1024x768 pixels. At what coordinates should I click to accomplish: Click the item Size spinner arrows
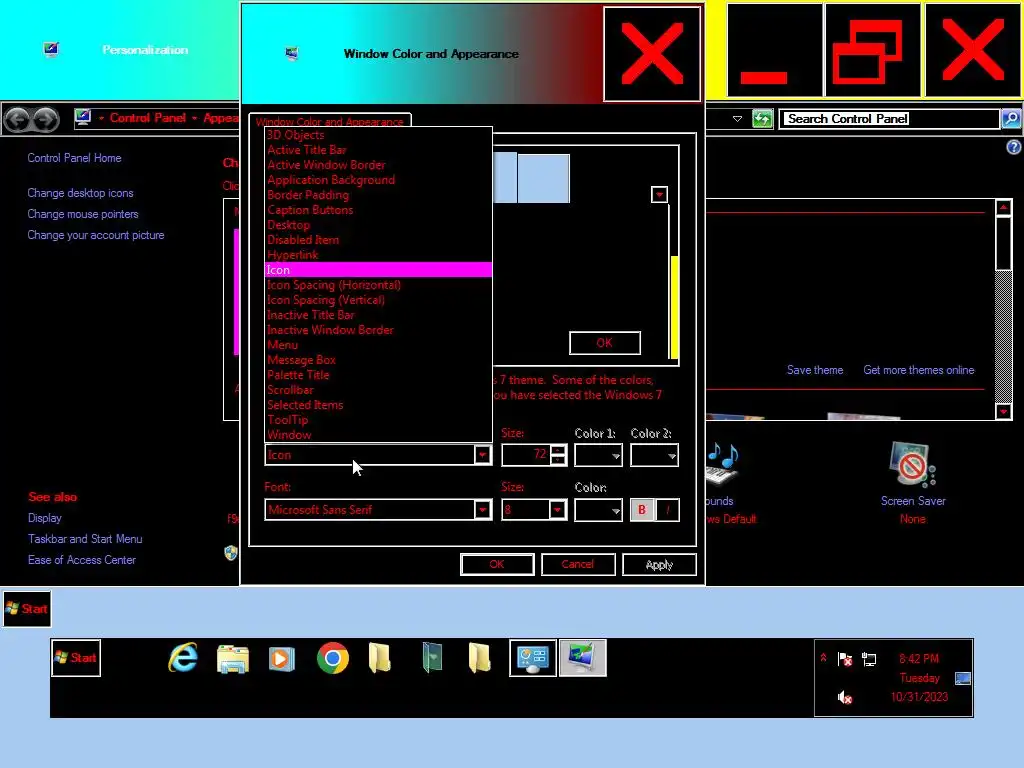pyautogui.click(x=558, y=455)
